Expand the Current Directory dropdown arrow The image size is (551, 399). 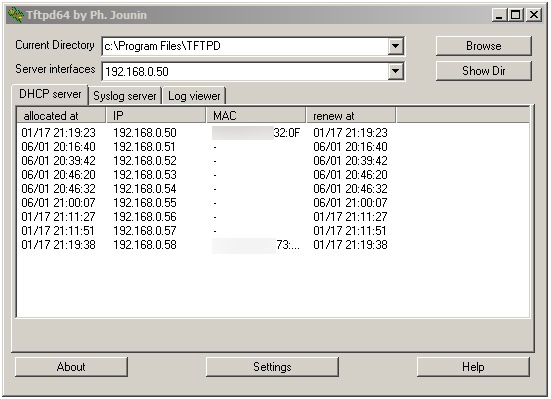point(395,46)
